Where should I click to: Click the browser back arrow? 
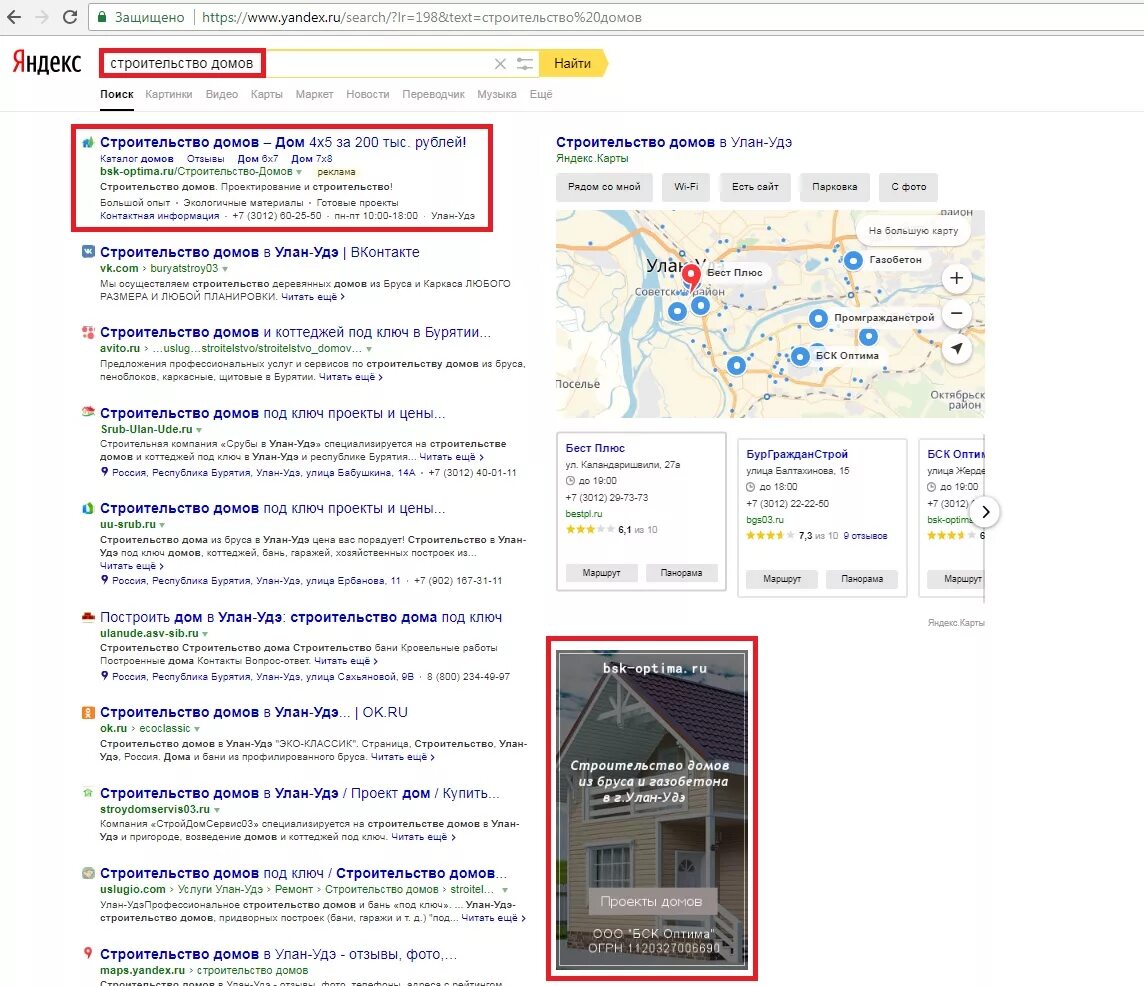[x=14, y=17]
